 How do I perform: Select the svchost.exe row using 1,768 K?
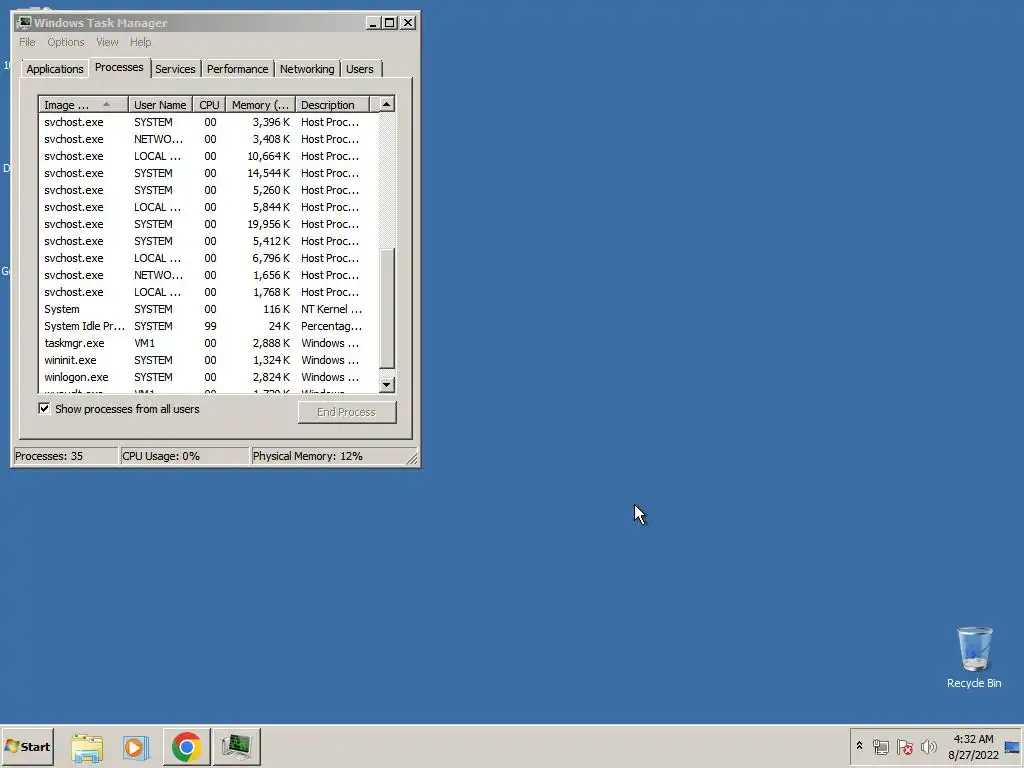click(x=209, y=292)
